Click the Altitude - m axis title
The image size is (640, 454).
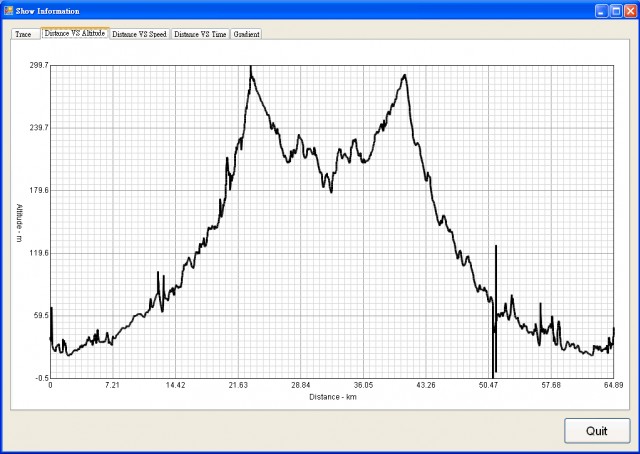(x=20, y=223)
